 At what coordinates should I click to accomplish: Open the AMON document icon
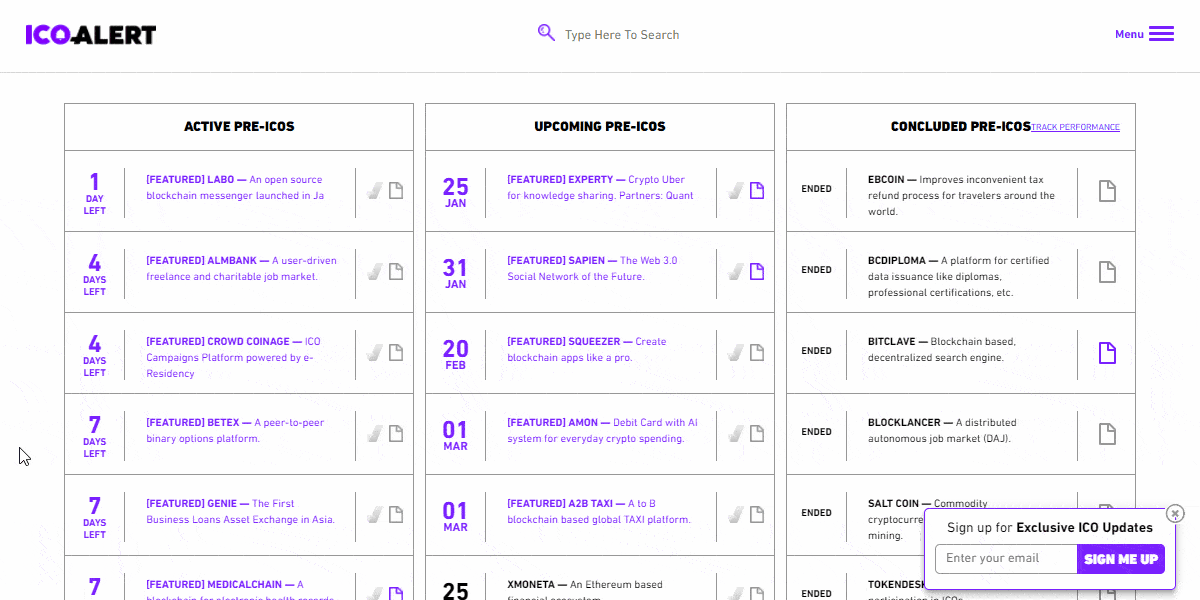pos(757,433)
